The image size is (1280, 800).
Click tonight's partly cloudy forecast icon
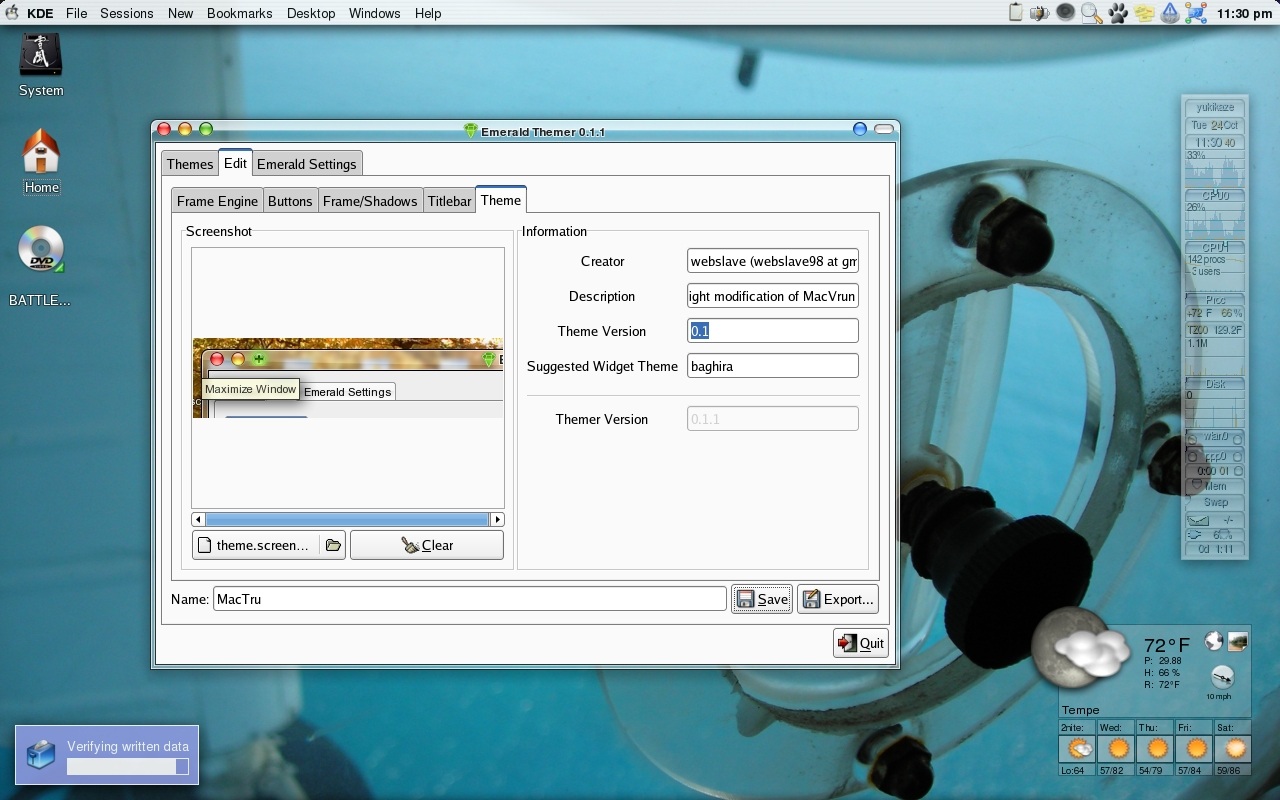[1078, 749]
